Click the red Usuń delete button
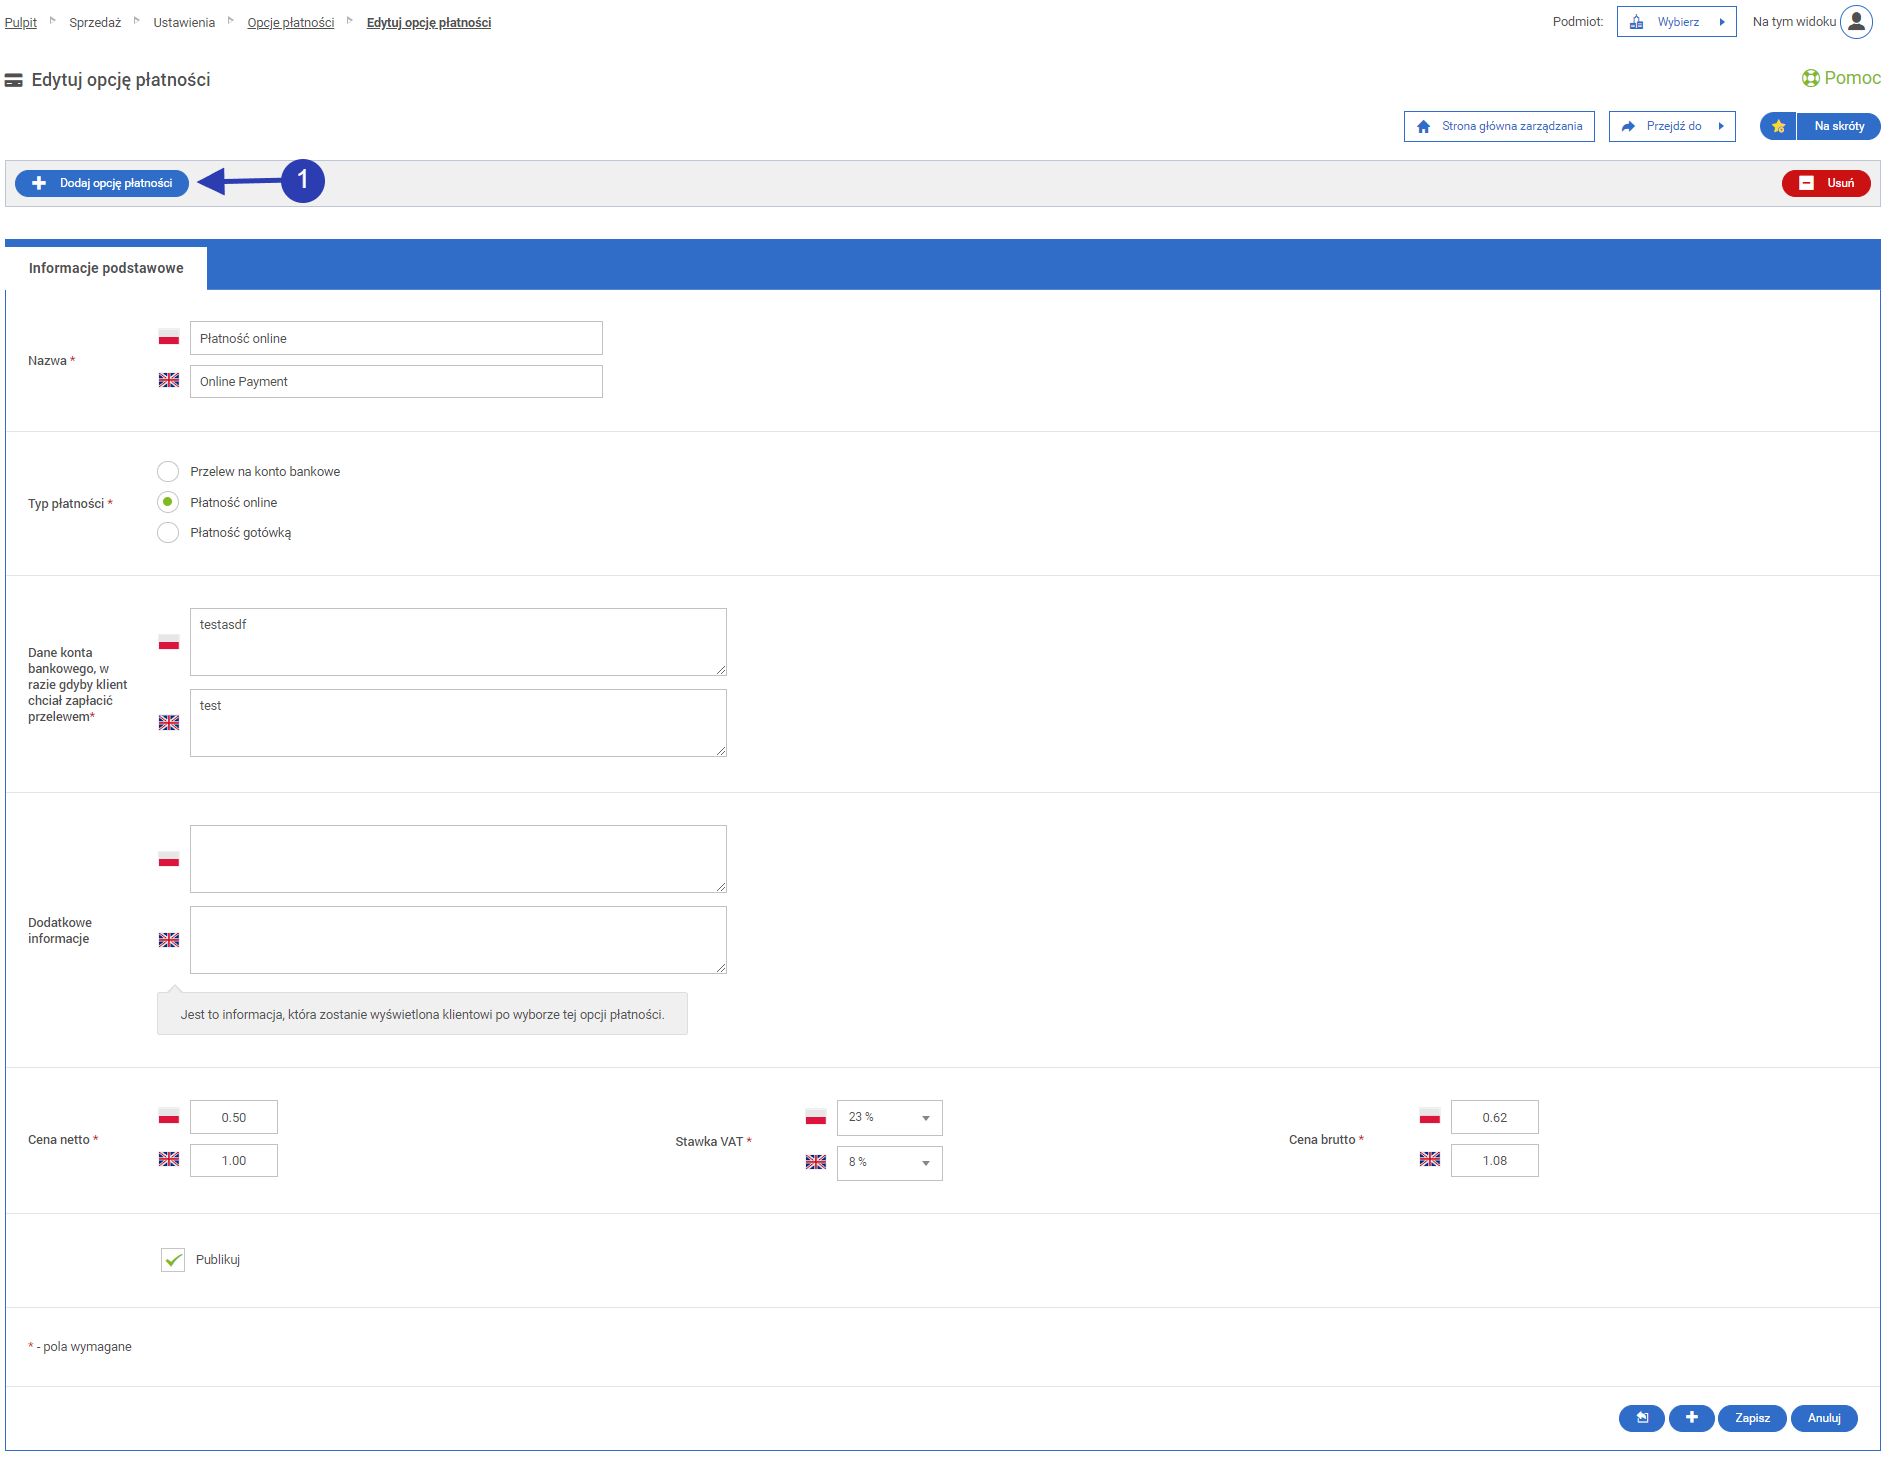 point(1825,183)
